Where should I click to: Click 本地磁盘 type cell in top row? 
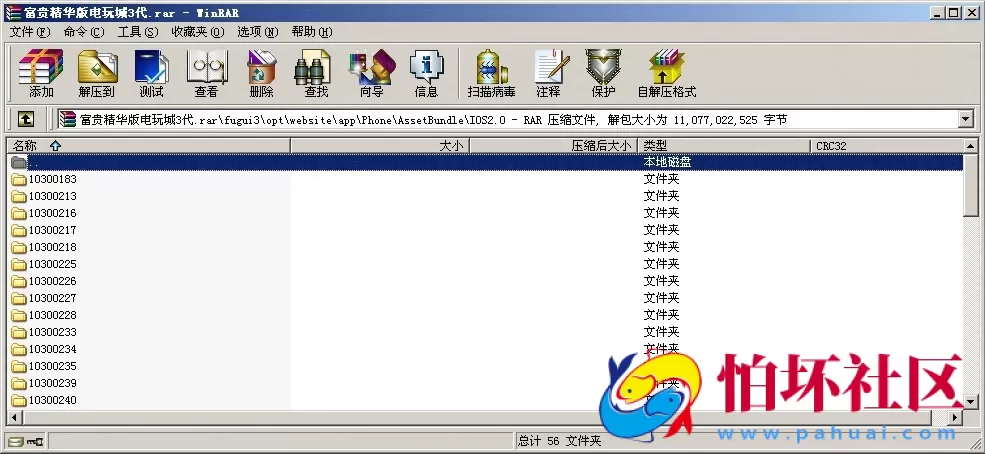point(668,162)
